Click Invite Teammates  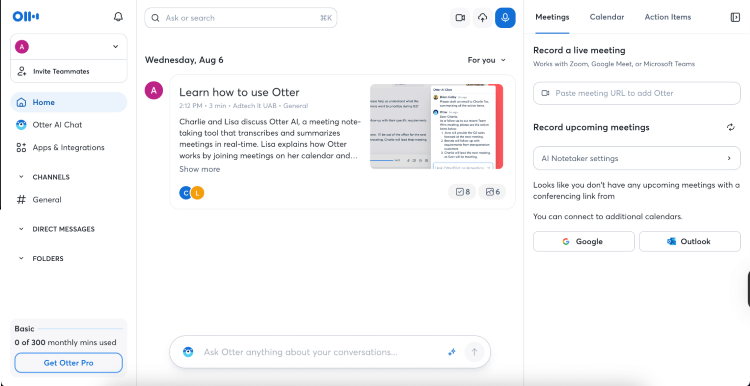[x=68, y=71]
